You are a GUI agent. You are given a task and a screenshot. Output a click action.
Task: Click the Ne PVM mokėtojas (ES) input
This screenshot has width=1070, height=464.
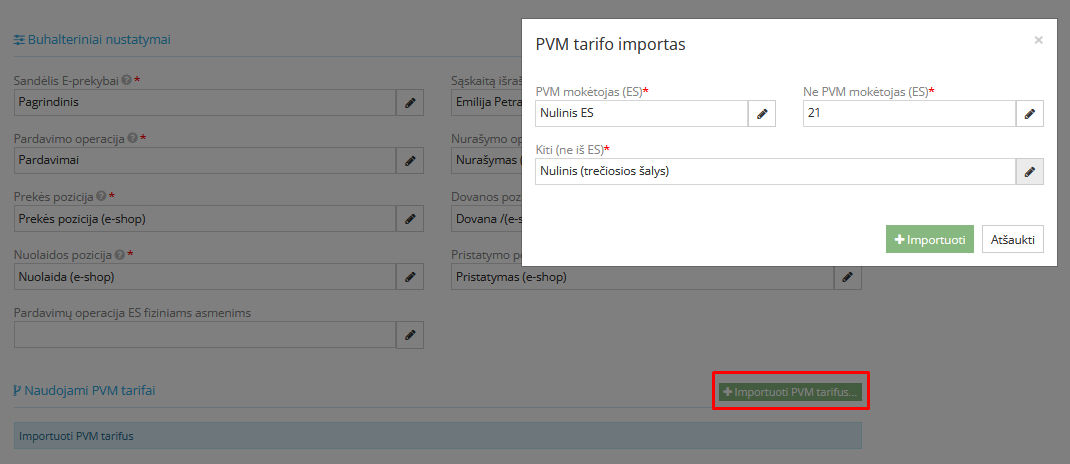909,114
